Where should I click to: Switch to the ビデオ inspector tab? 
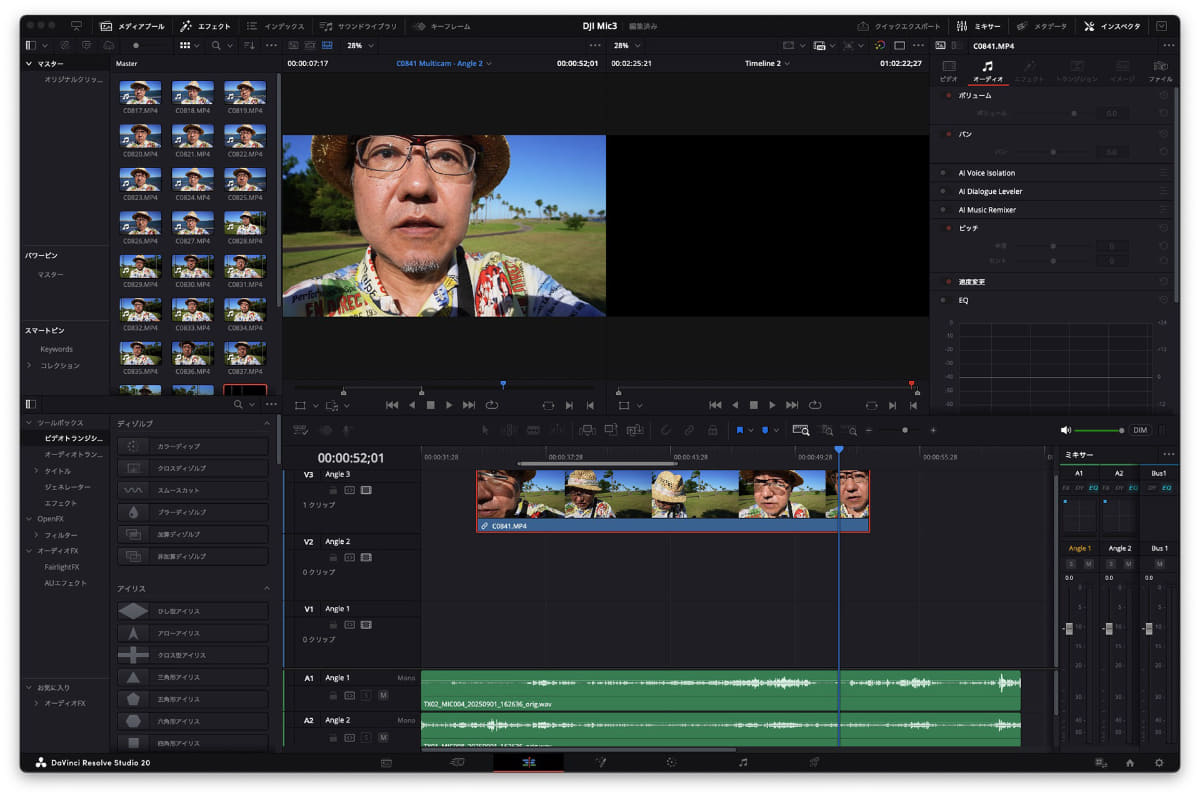coord(948,71)
